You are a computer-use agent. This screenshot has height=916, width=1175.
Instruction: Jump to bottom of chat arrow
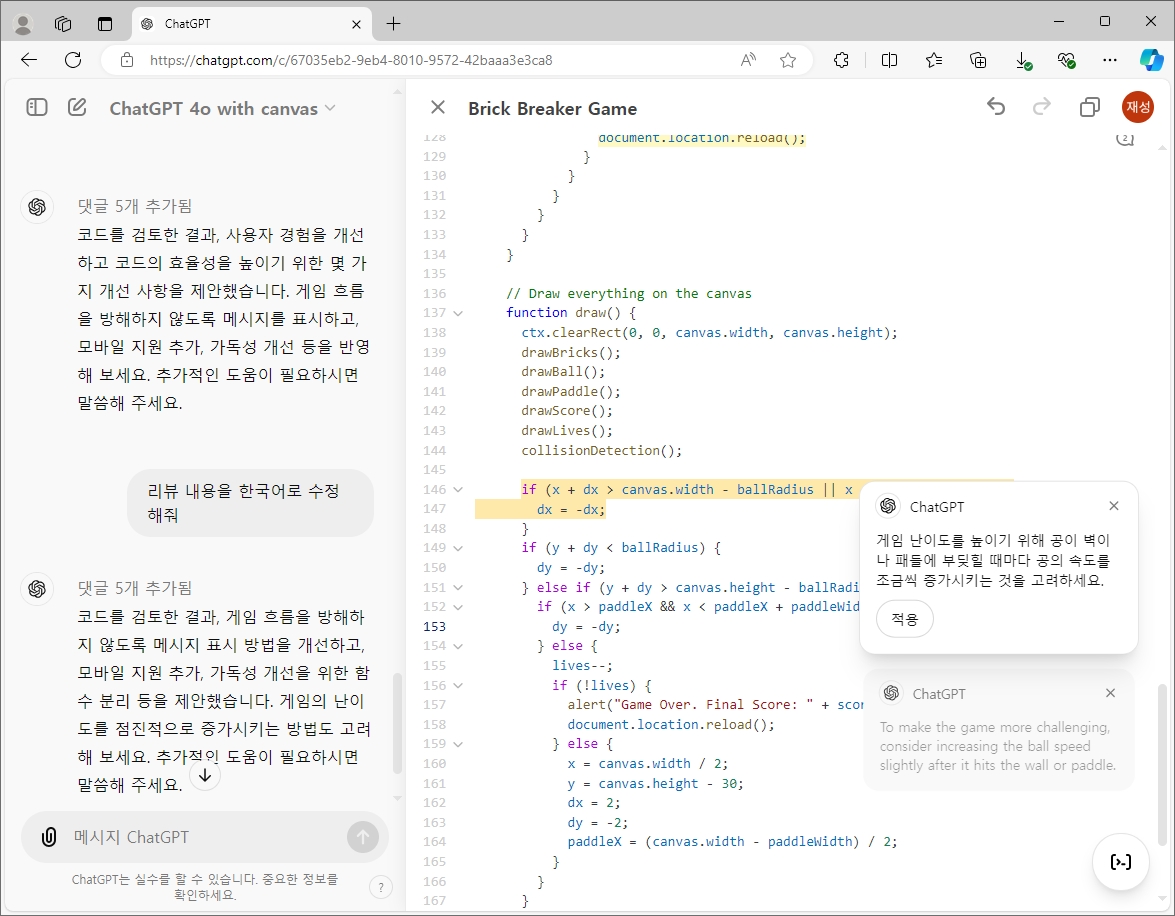[x=205, y=776]
